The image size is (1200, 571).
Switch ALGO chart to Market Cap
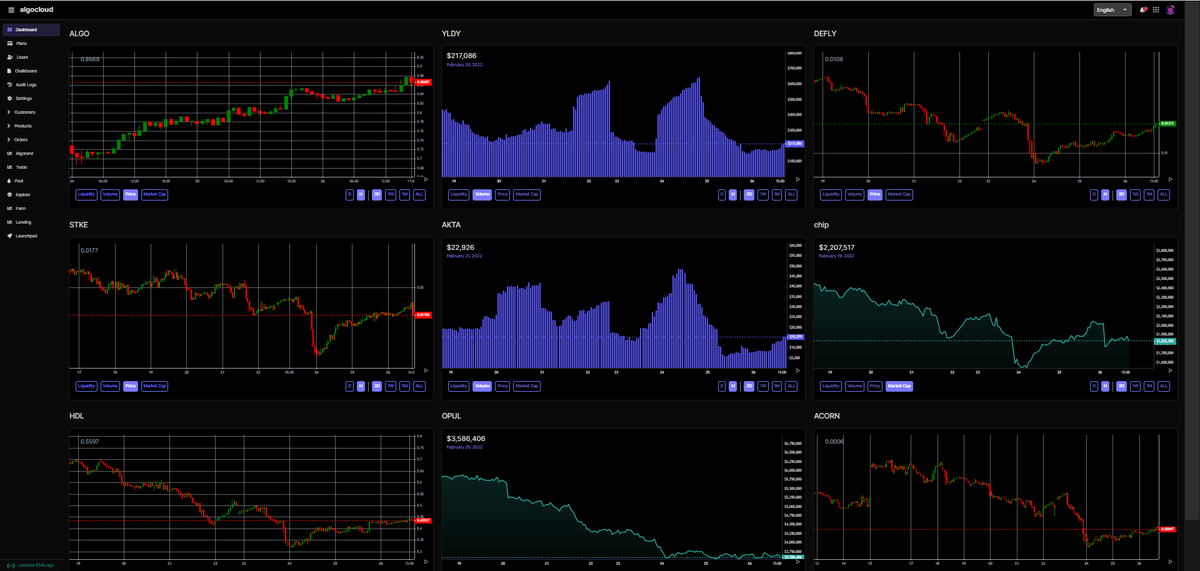pos(154,195)
